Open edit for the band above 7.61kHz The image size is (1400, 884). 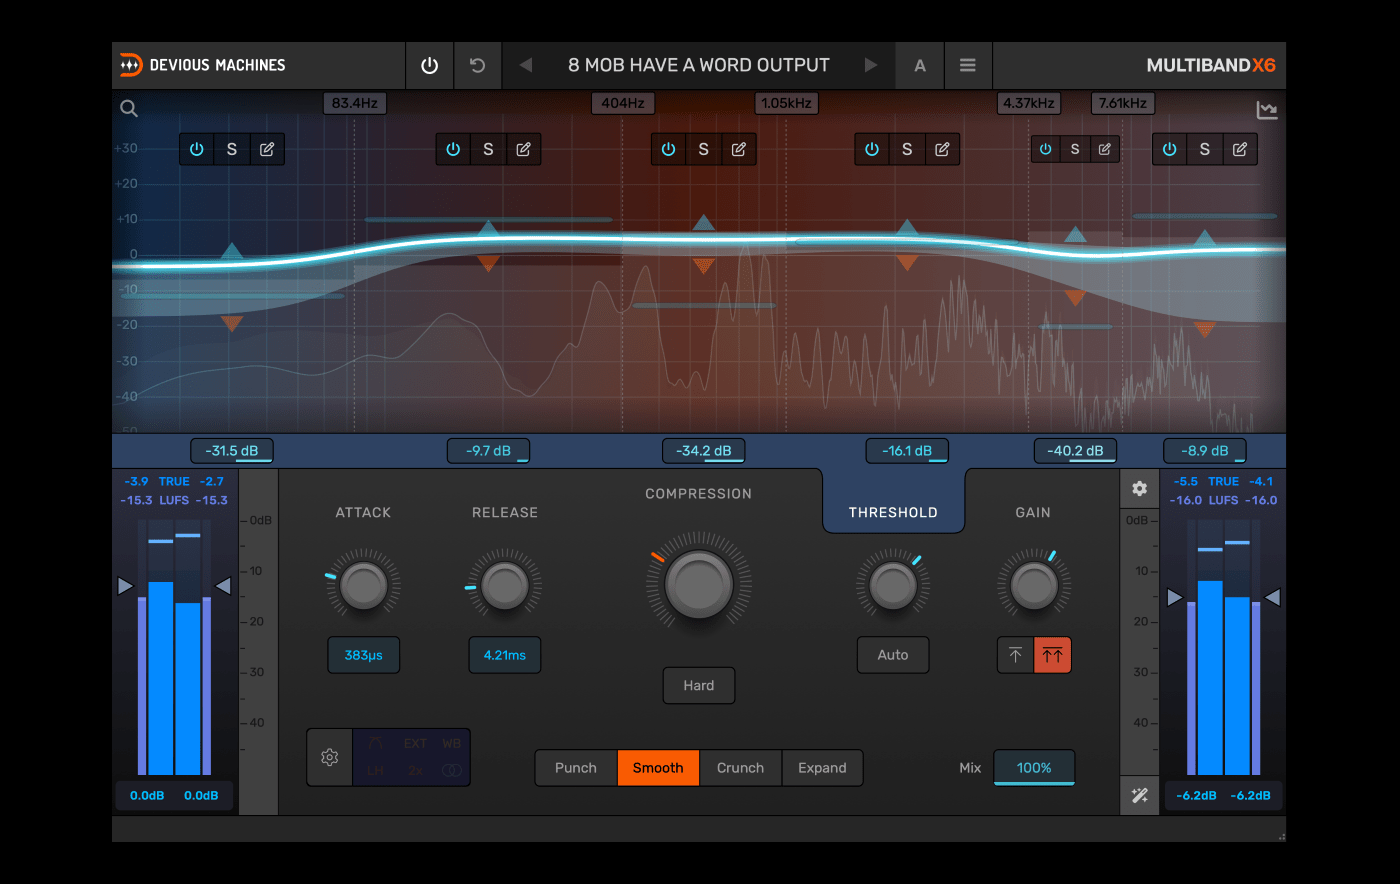[1240, 149]
